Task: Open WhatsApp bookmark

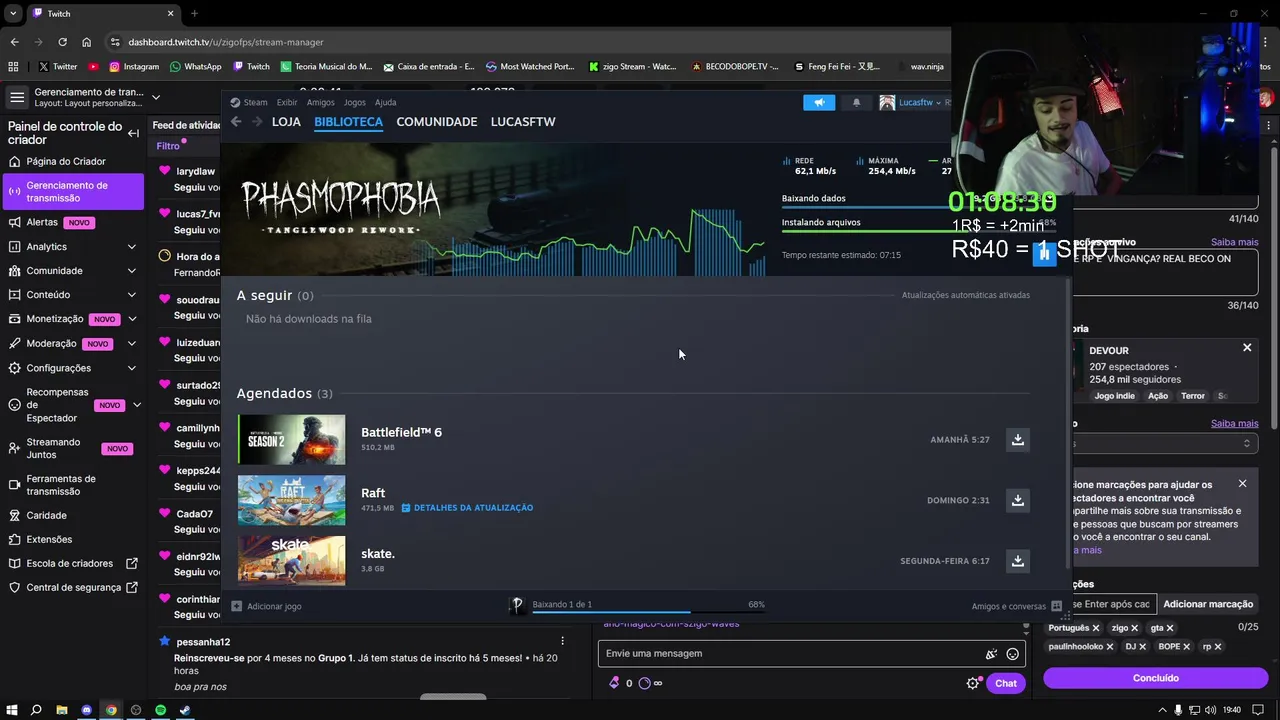Action: coord(196,66)
